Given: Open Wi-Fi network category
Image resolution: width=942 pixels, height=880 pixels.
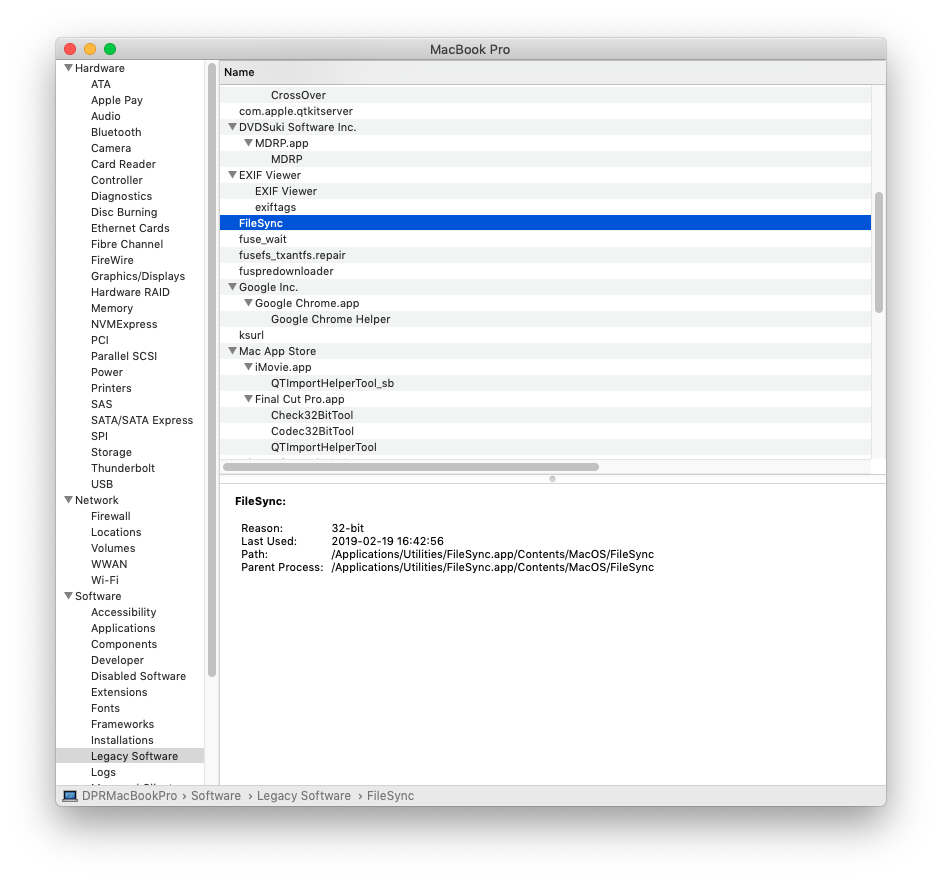Looking at the screenshot, I should tap(105, 580).
